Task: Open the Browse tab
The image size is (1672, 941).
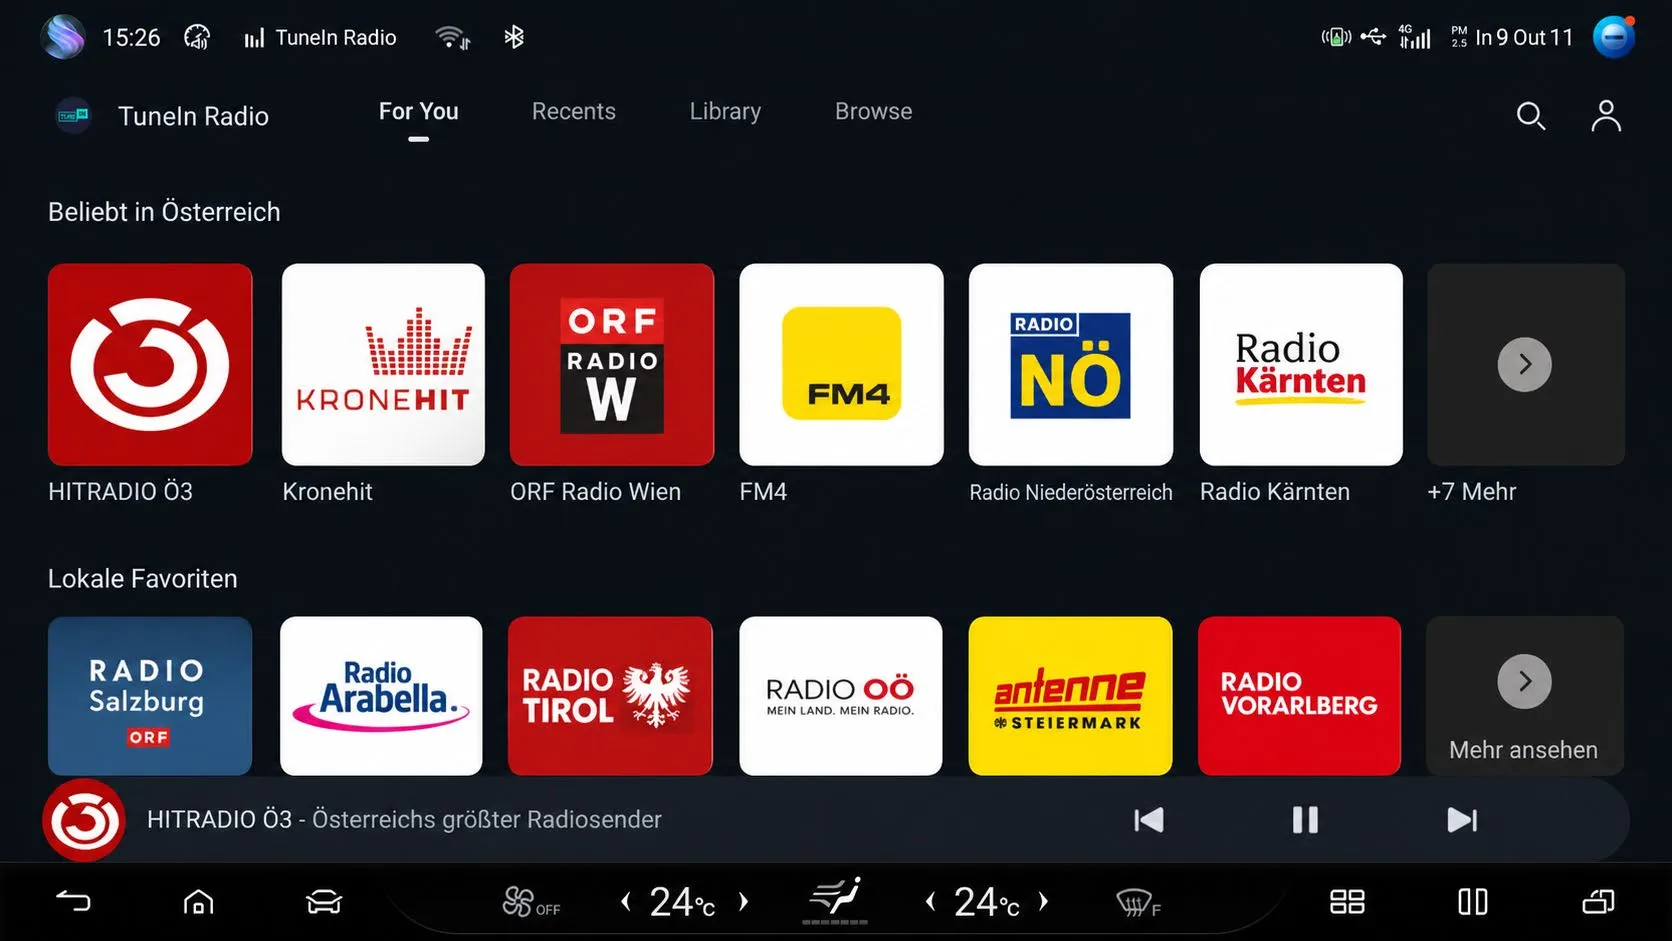Action: coord(873,112)
